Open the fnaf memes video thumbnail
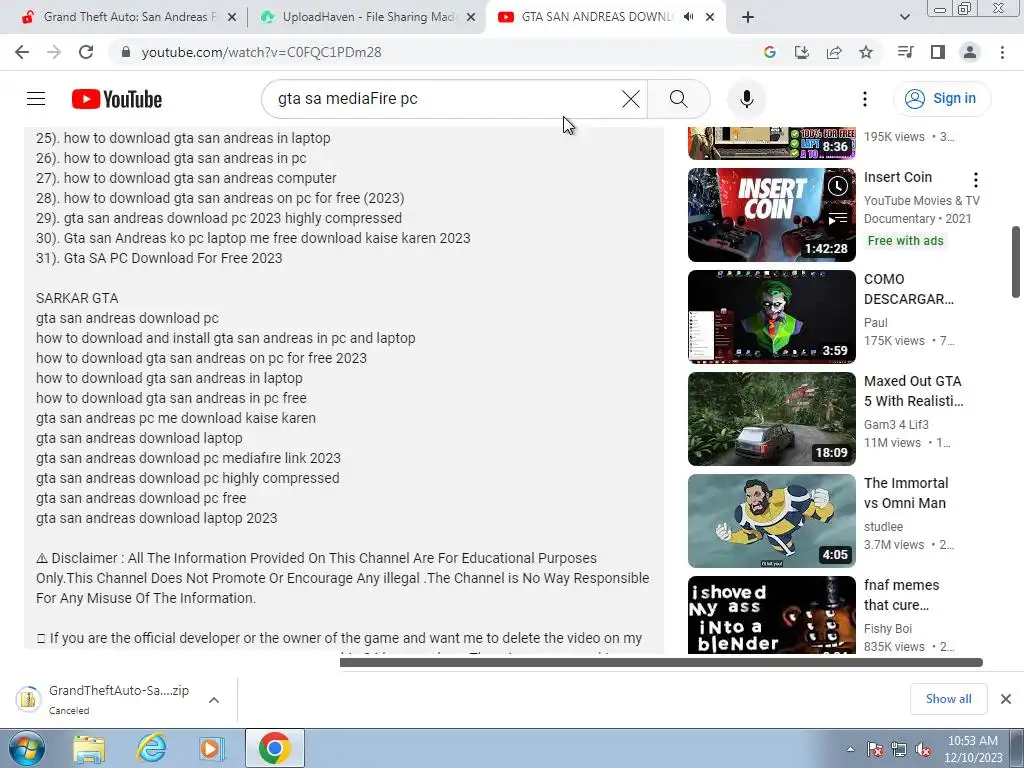This screenshot has height=768, width=1024. [771, 615]
